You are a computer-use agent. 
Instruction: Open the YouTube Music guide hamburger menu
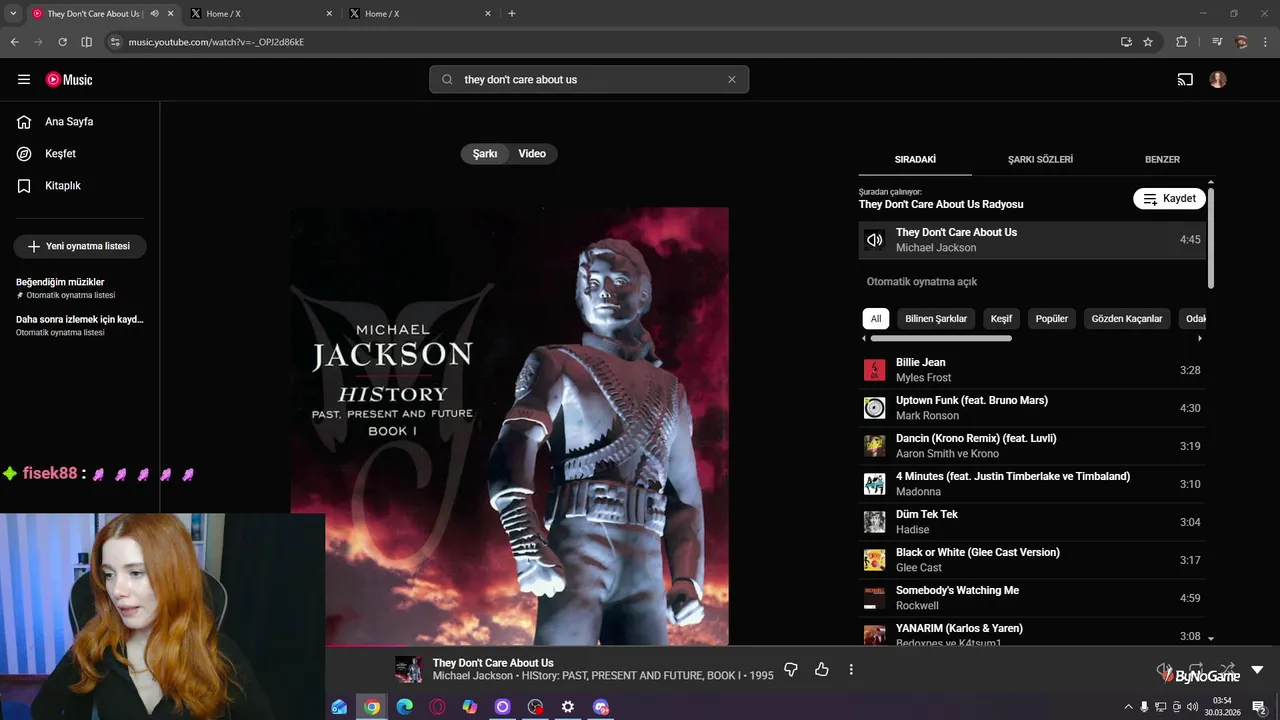pos(24,80)
